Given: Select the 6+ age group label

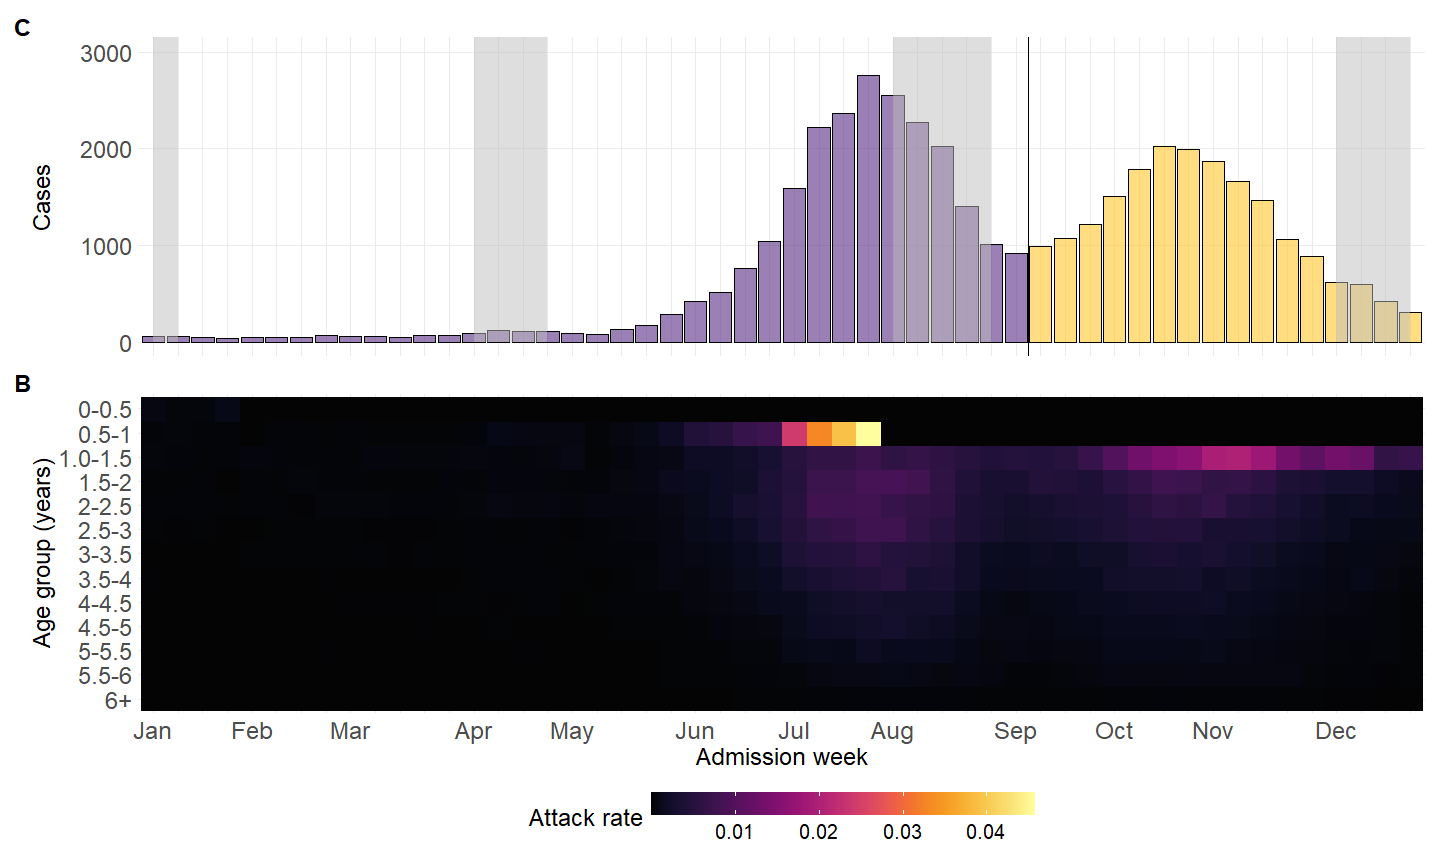Looking at the screenshot, I should 118,701.
